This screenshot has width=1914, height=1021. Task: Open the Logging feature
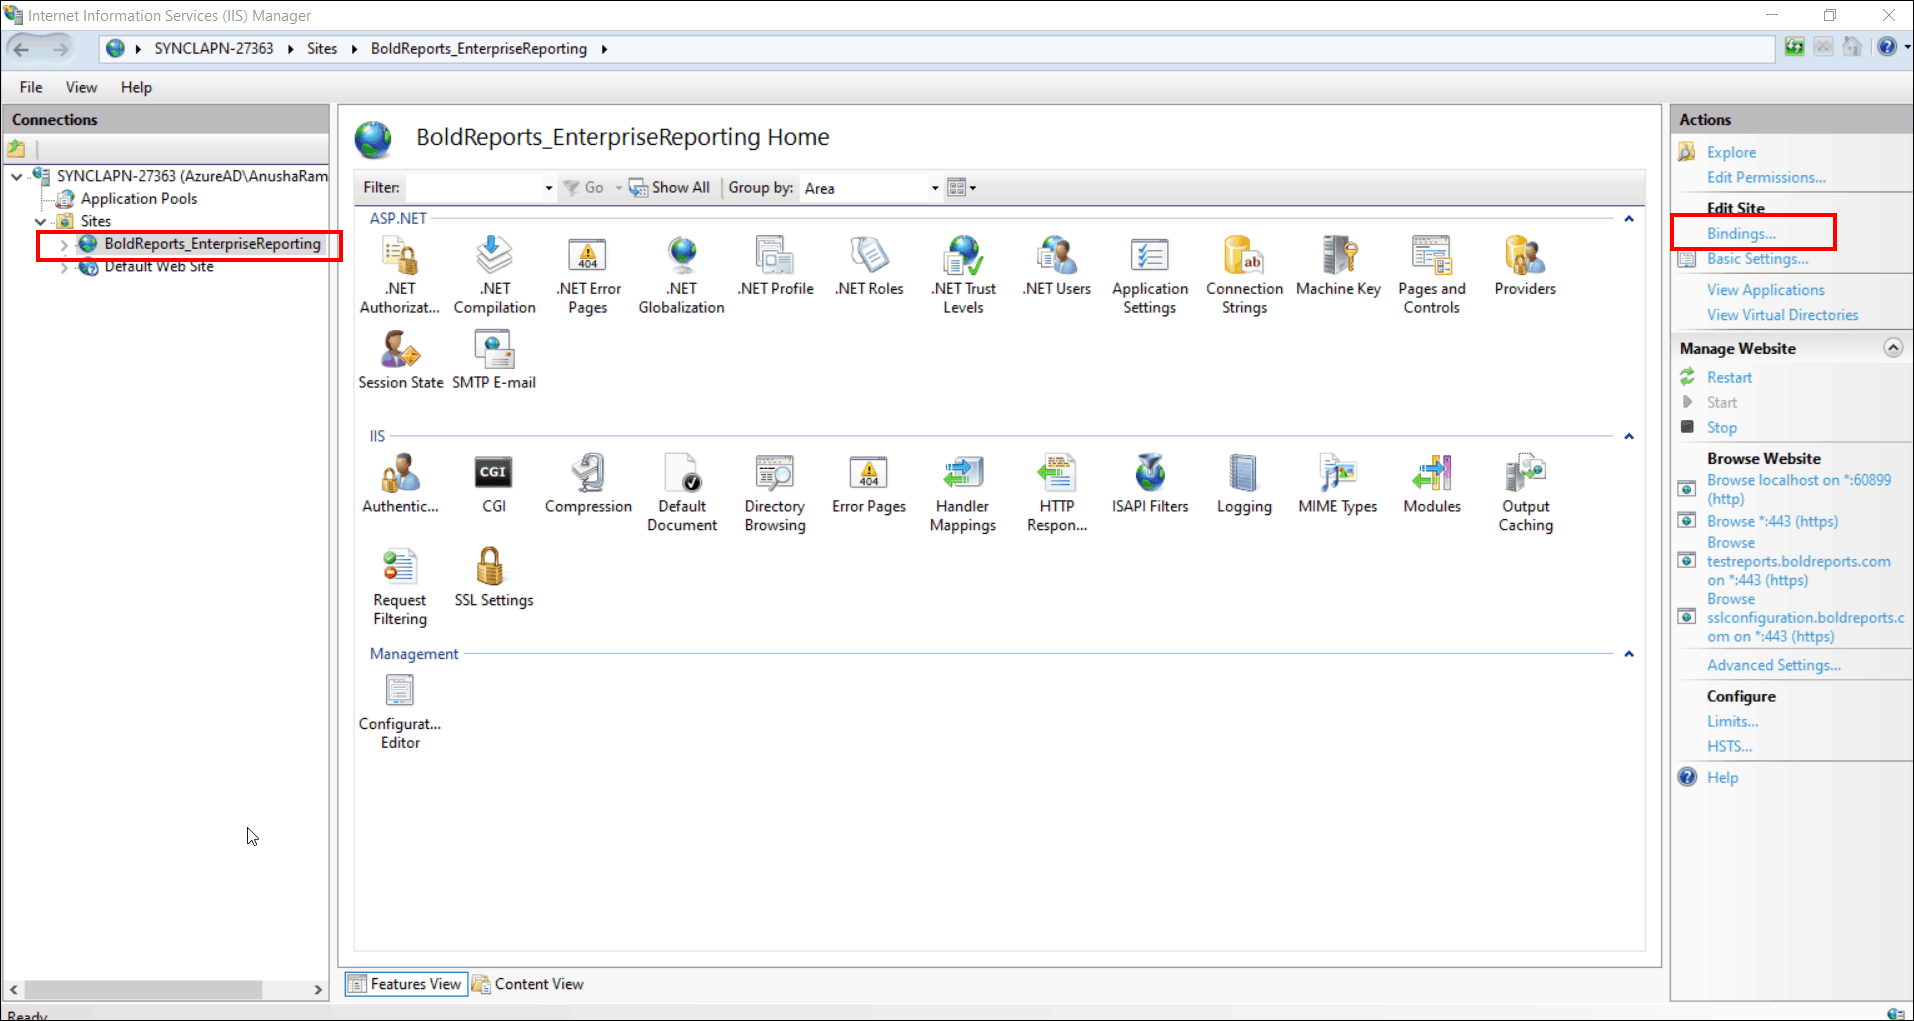(1244, 484)
